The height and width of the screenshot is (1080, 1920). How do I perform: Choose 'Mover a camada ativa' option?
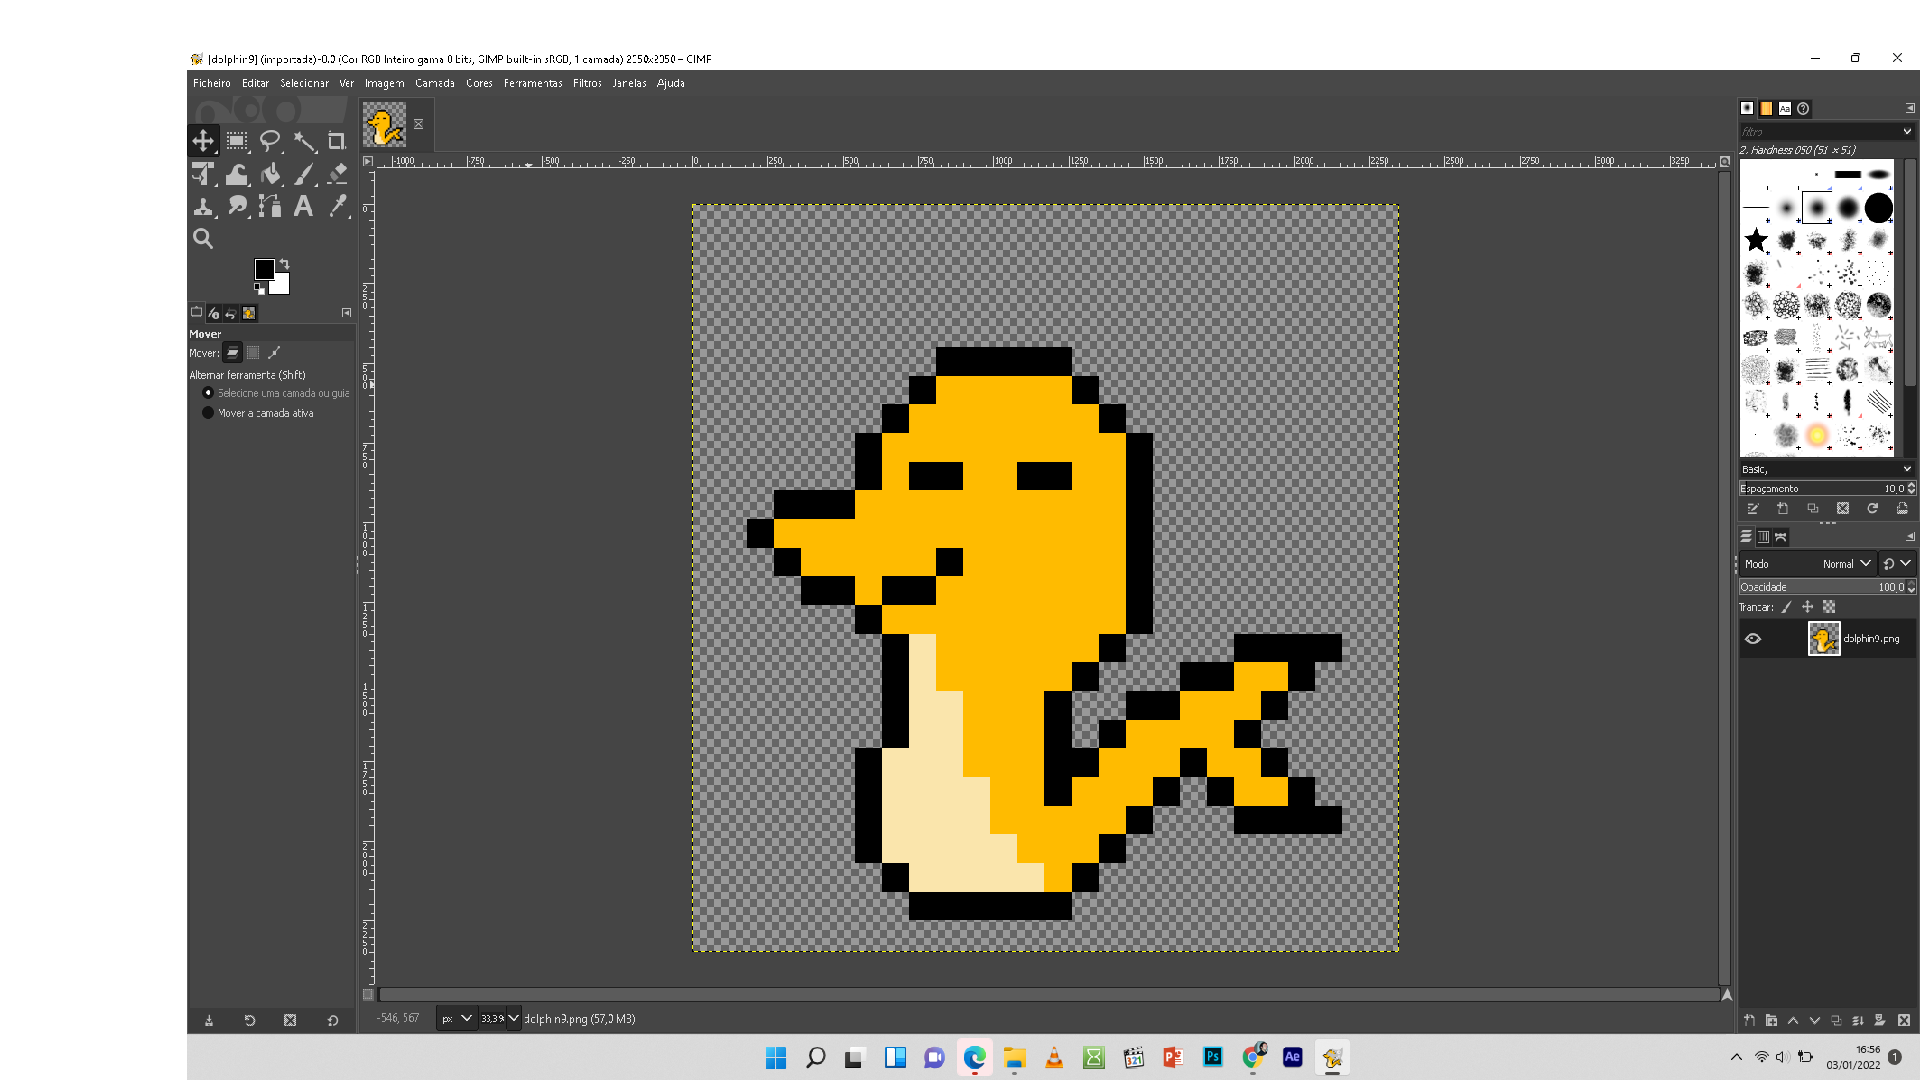coord(259,413)
